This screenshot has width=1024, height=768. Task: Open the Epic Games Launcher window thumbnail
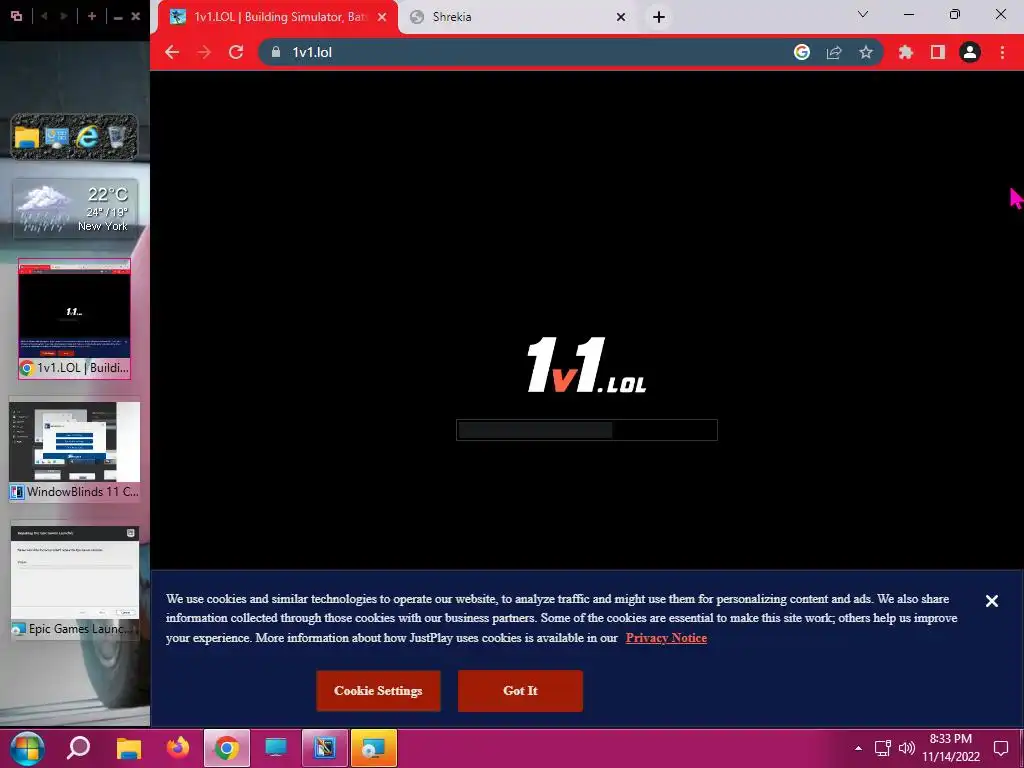pos(74,581)
